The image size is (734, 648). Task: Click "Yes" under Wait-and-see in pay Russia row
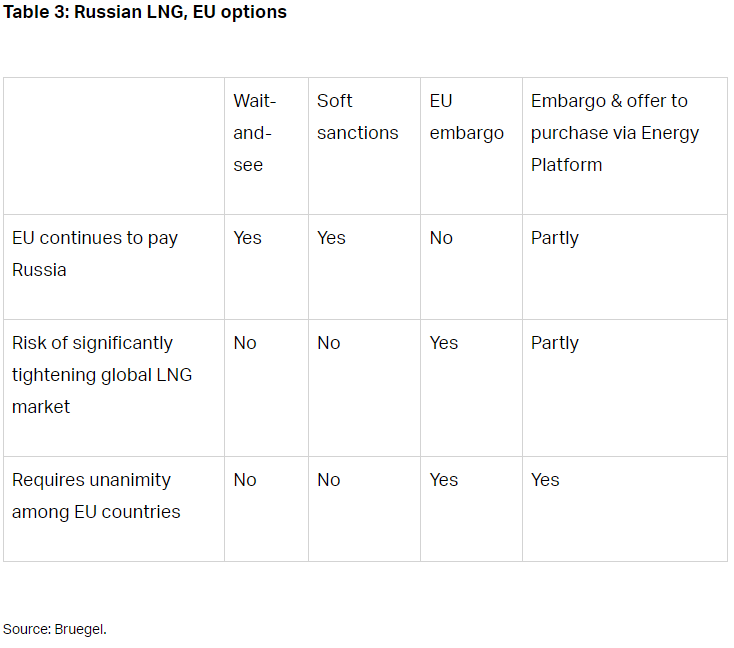(247, 238)
